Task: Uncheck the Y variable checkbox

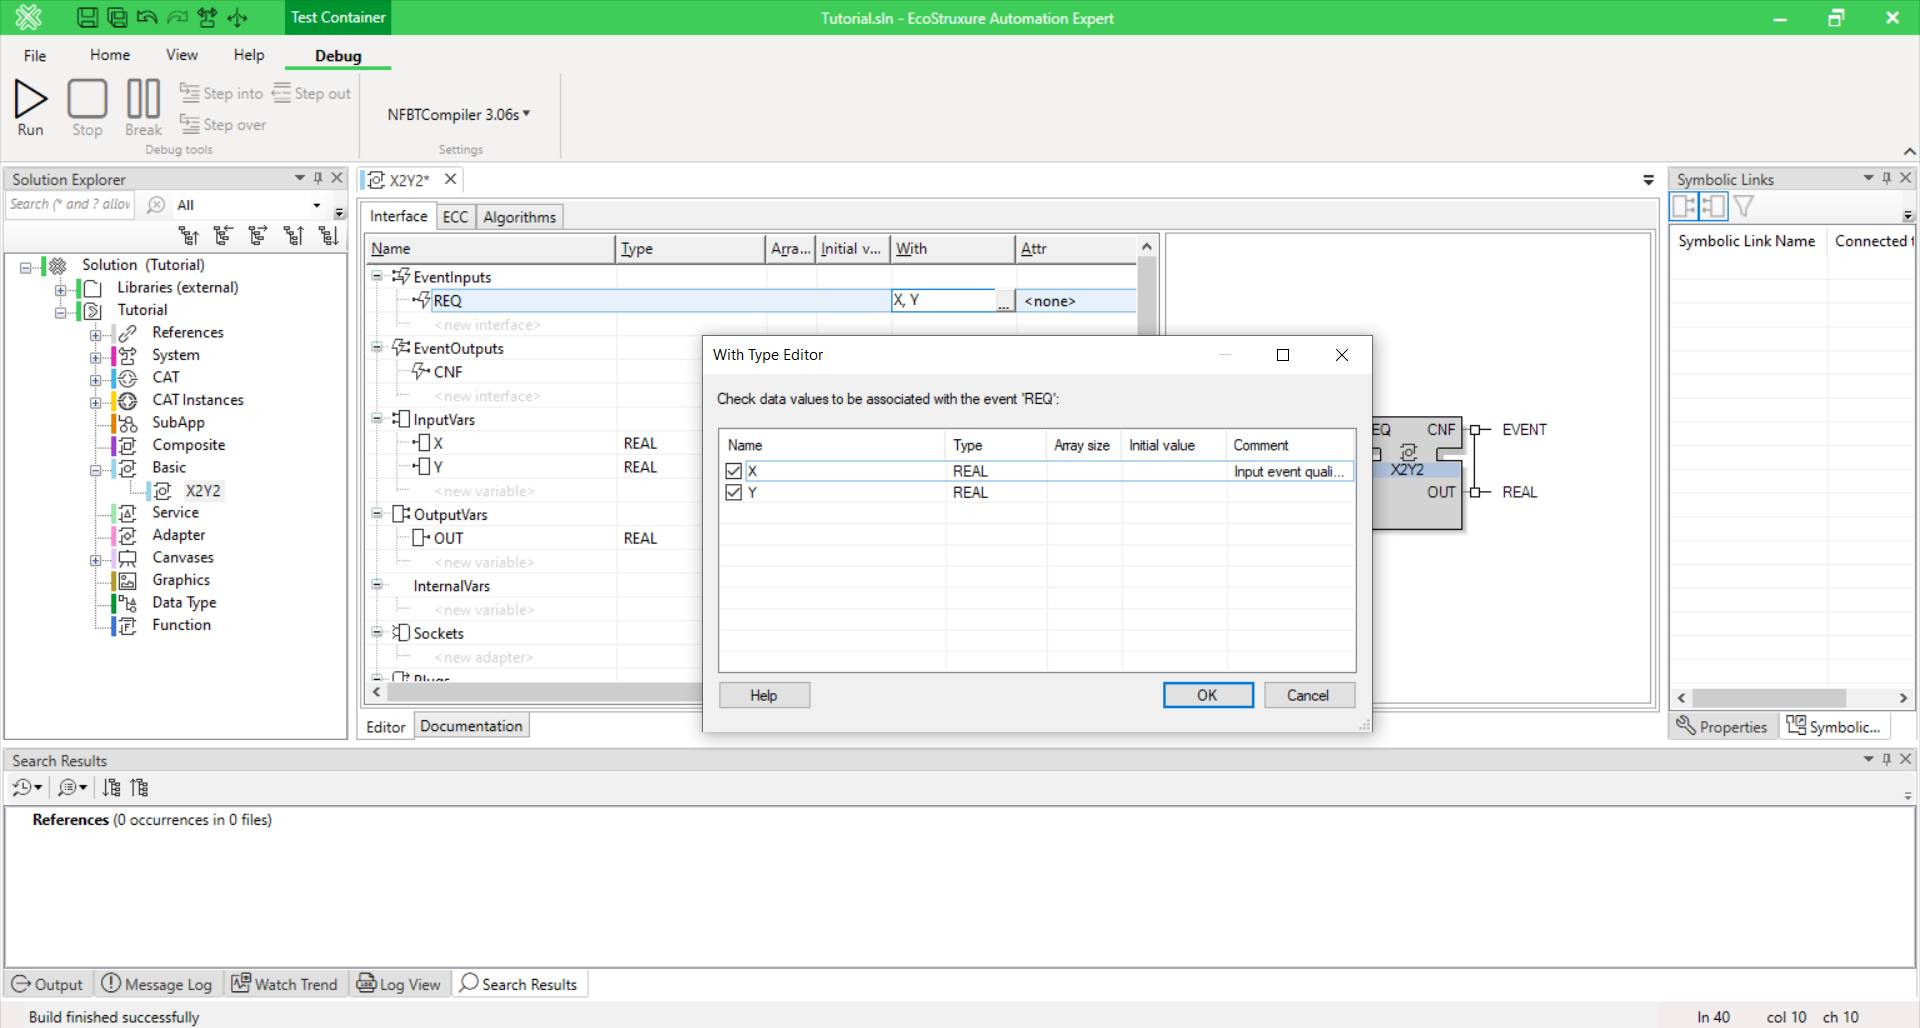Action: pos(733,492)
